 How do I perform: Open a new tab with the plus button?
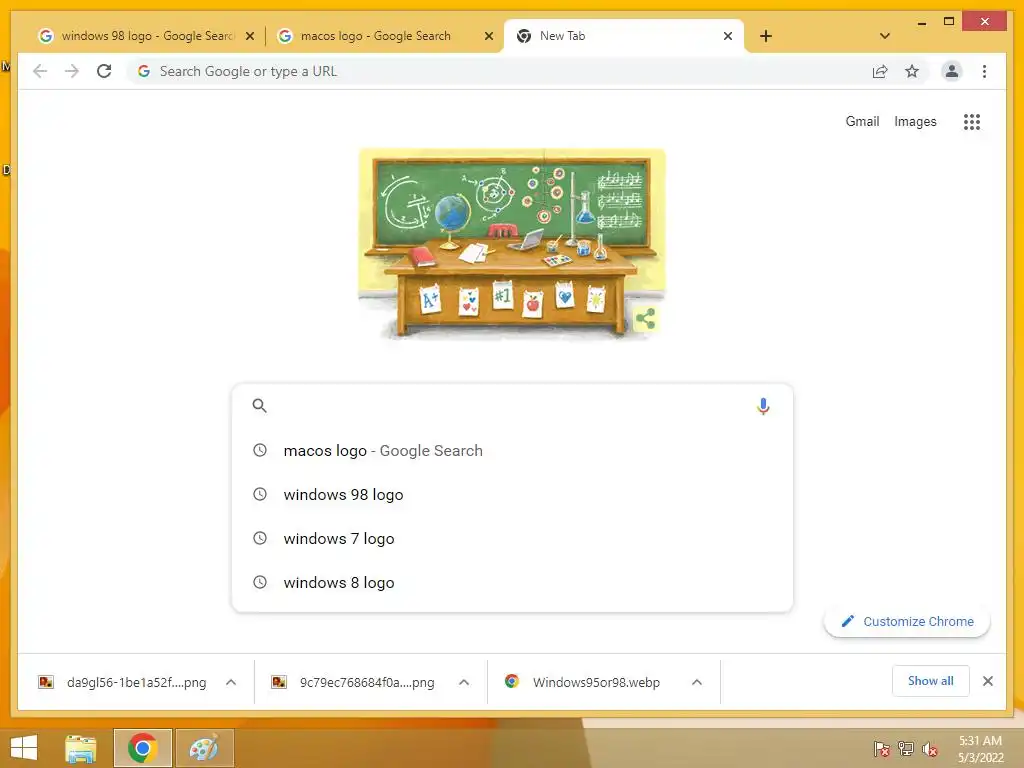766,36
